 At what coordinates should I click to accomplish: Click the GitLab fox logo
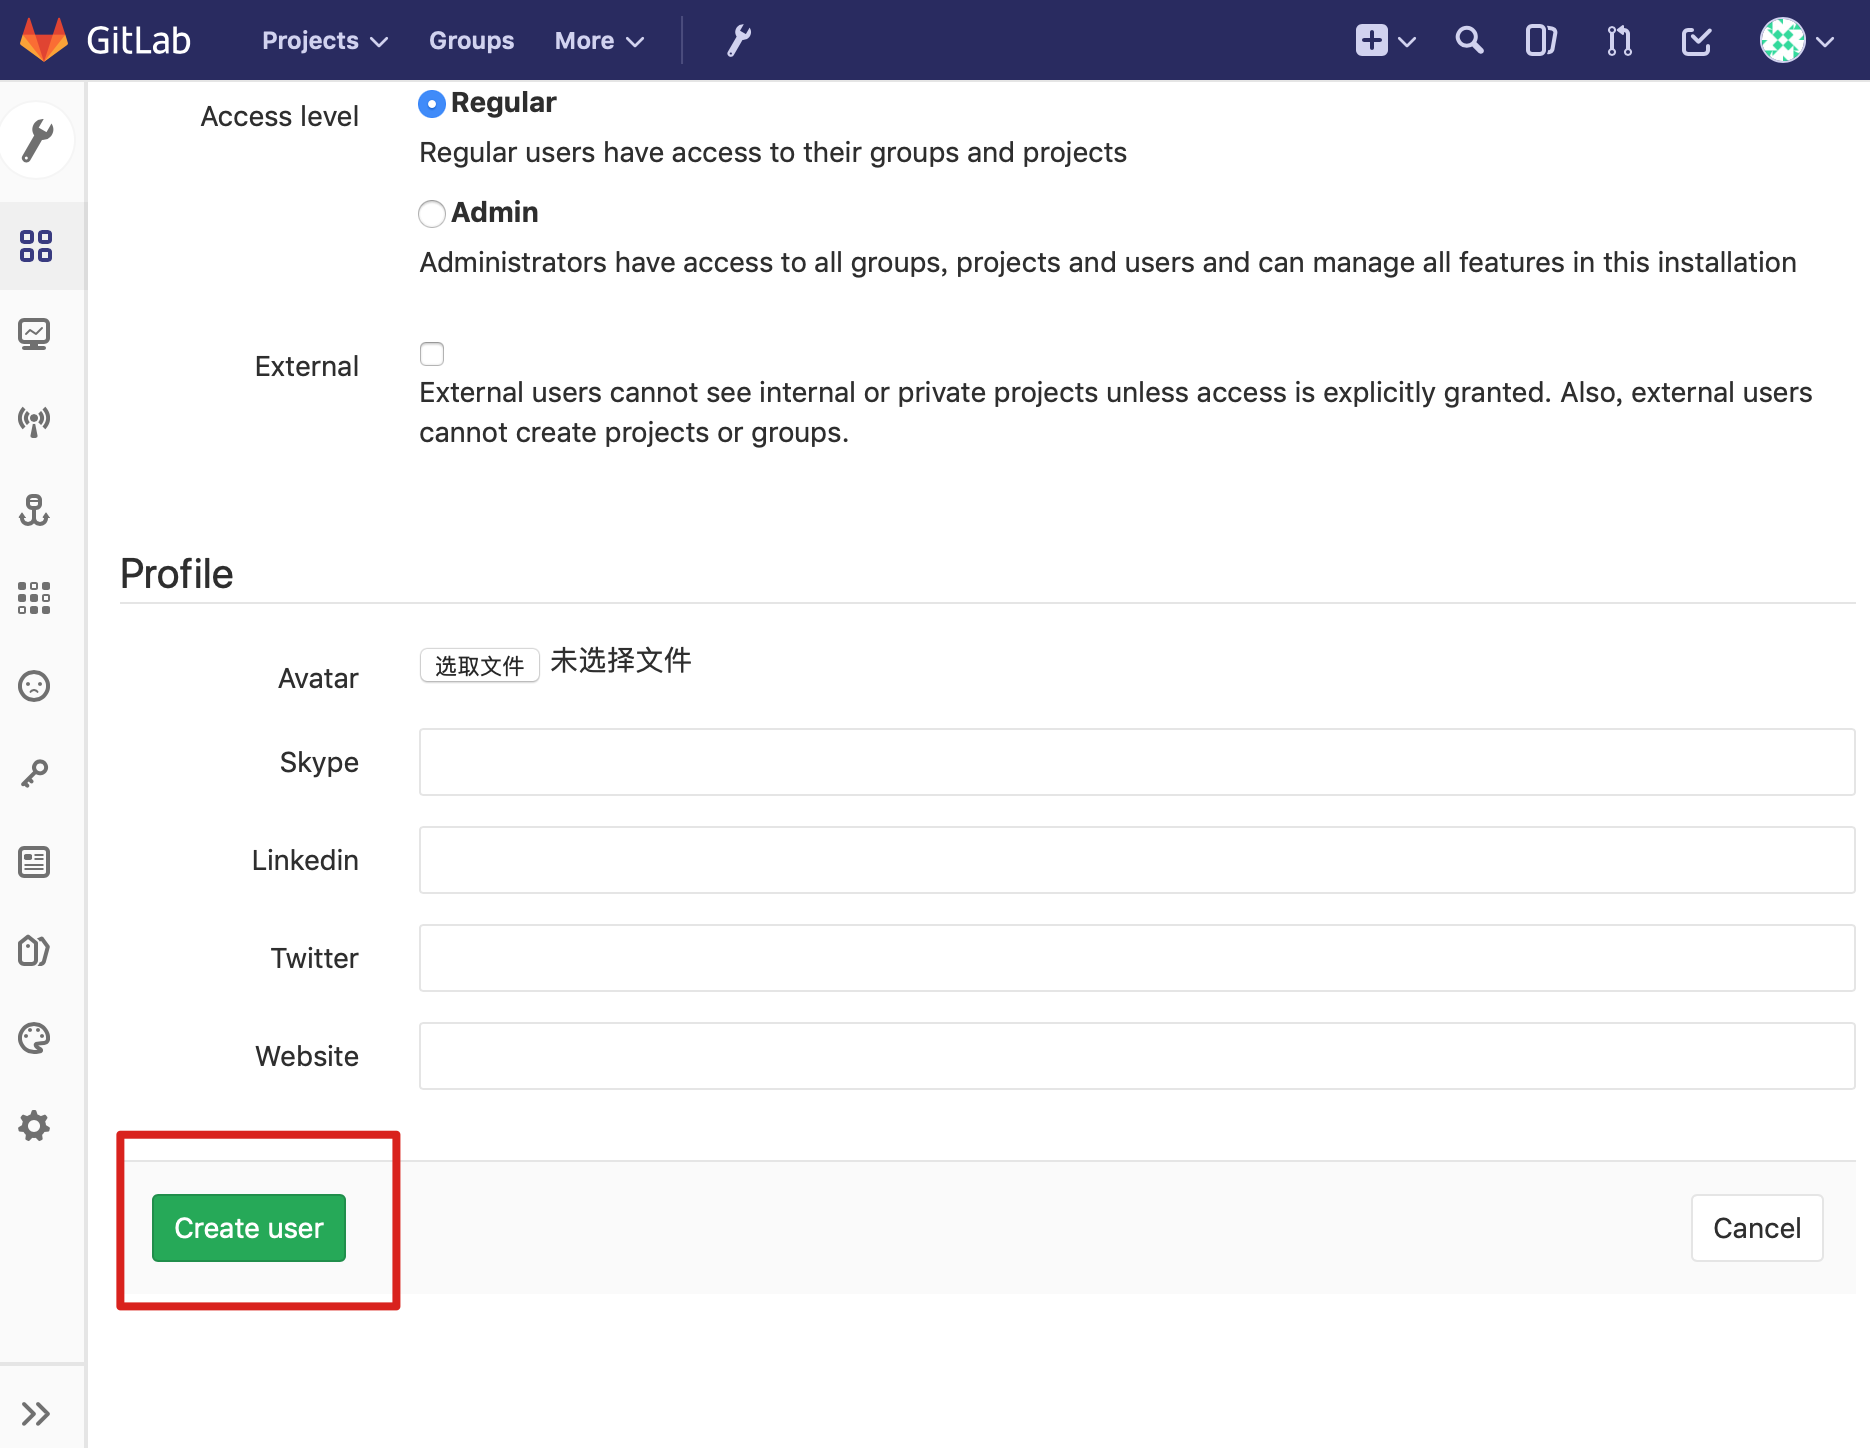coord(44,40)
